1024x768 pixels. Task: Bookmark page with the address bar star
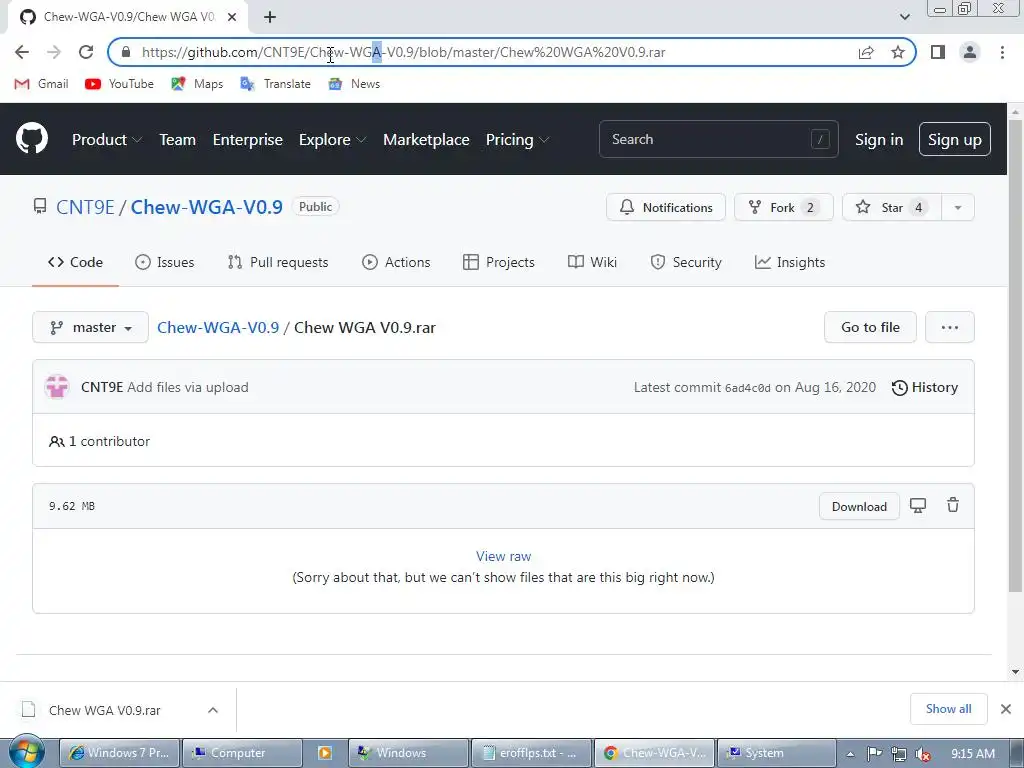898,52
